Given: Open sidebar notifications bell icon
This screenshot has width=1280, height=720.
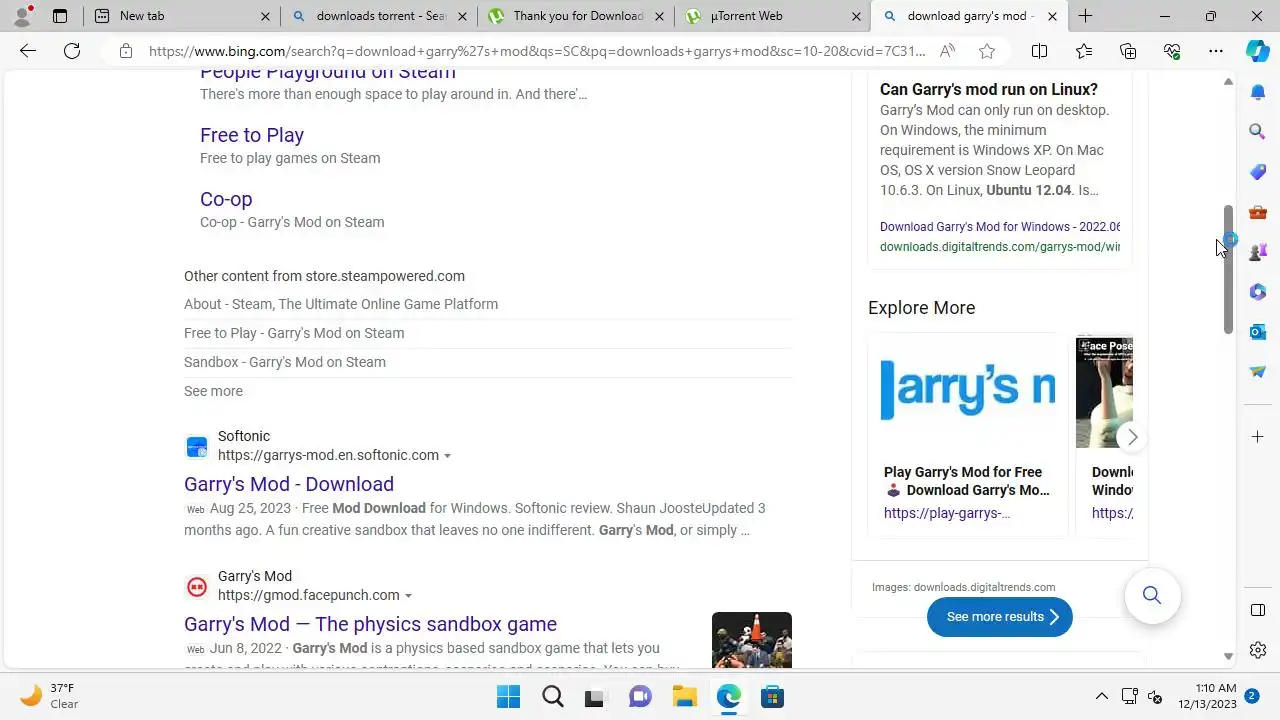Looking at the screenshot, I should pyautogui.click(x=1258, y=92).
